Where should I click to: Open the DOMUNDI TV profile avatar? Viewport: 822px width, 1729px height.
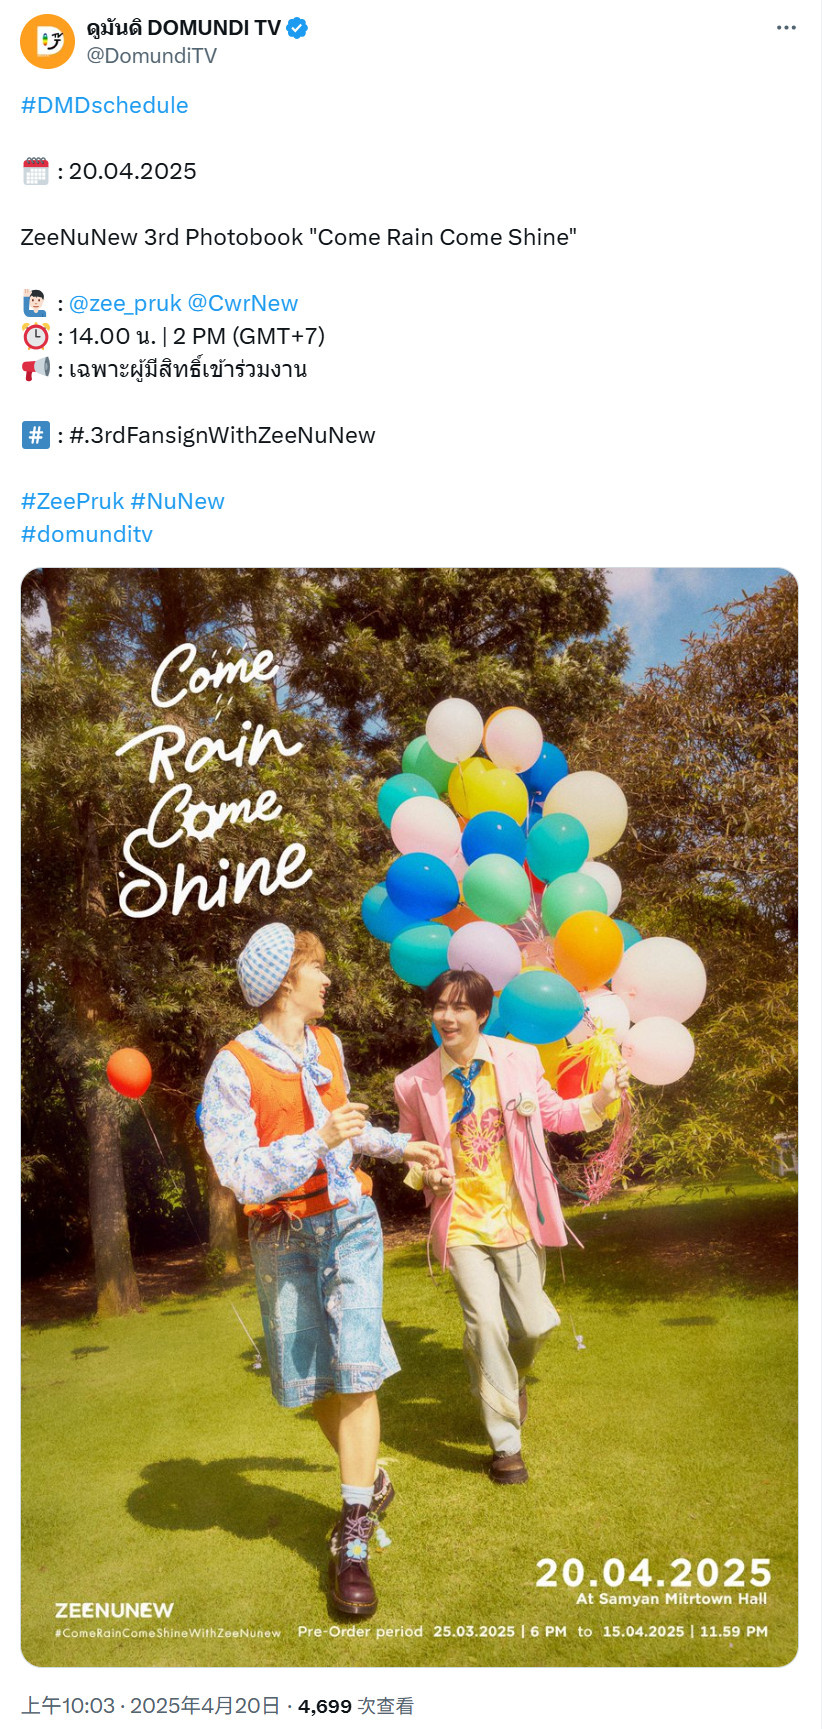point(47,41)
